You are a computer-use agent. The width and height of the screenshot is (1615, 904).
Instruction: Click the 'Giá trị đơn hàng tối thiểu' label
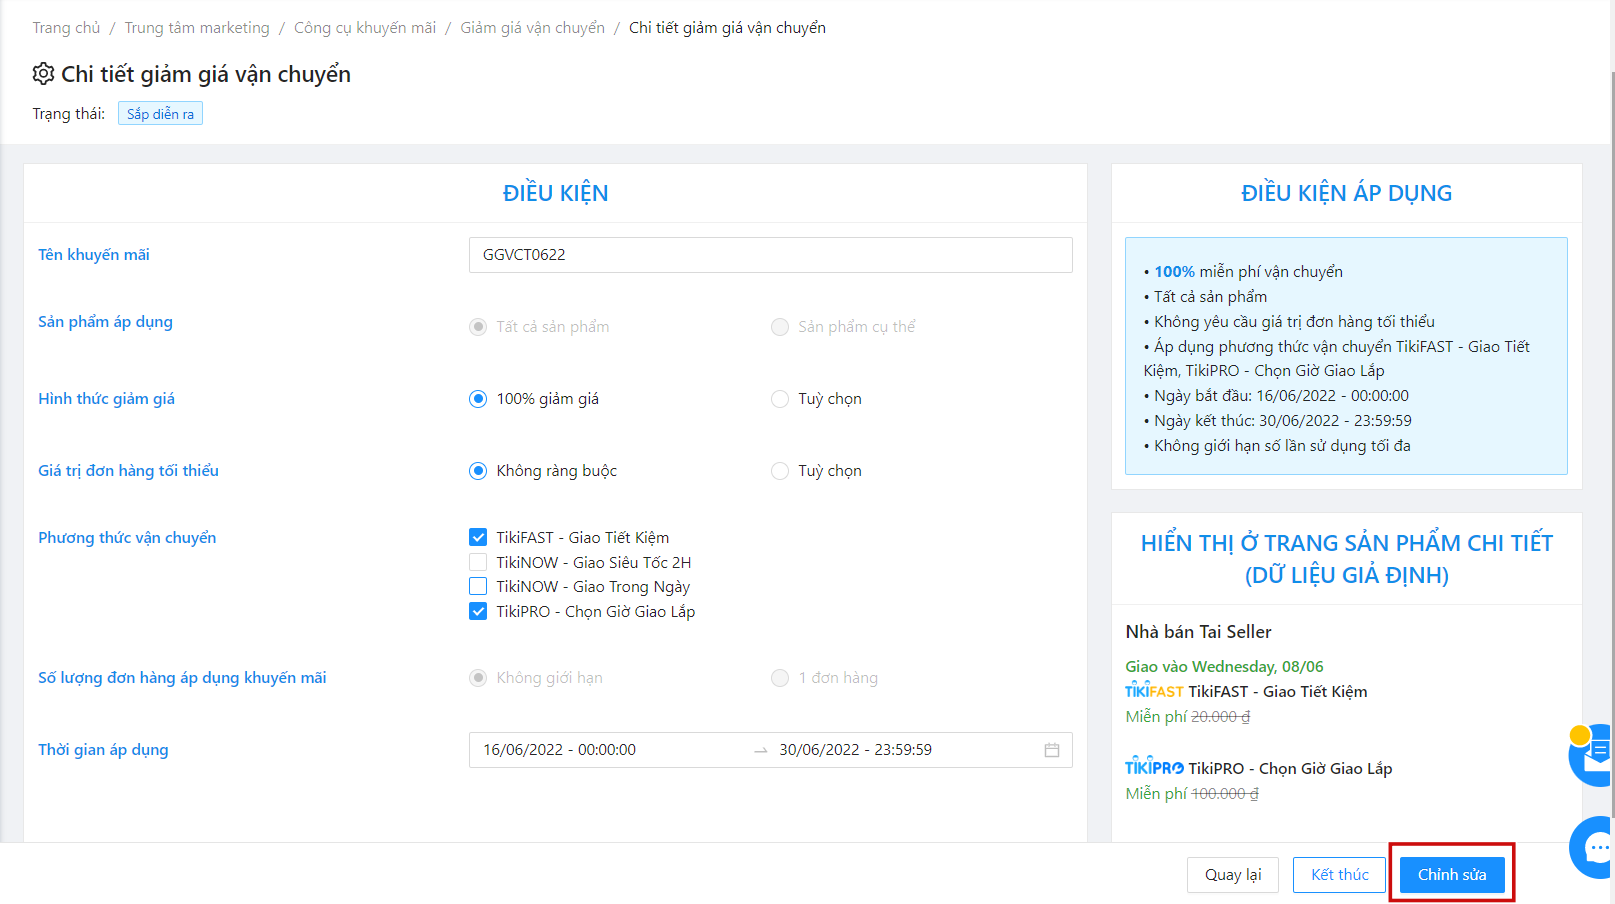(128, 471)
